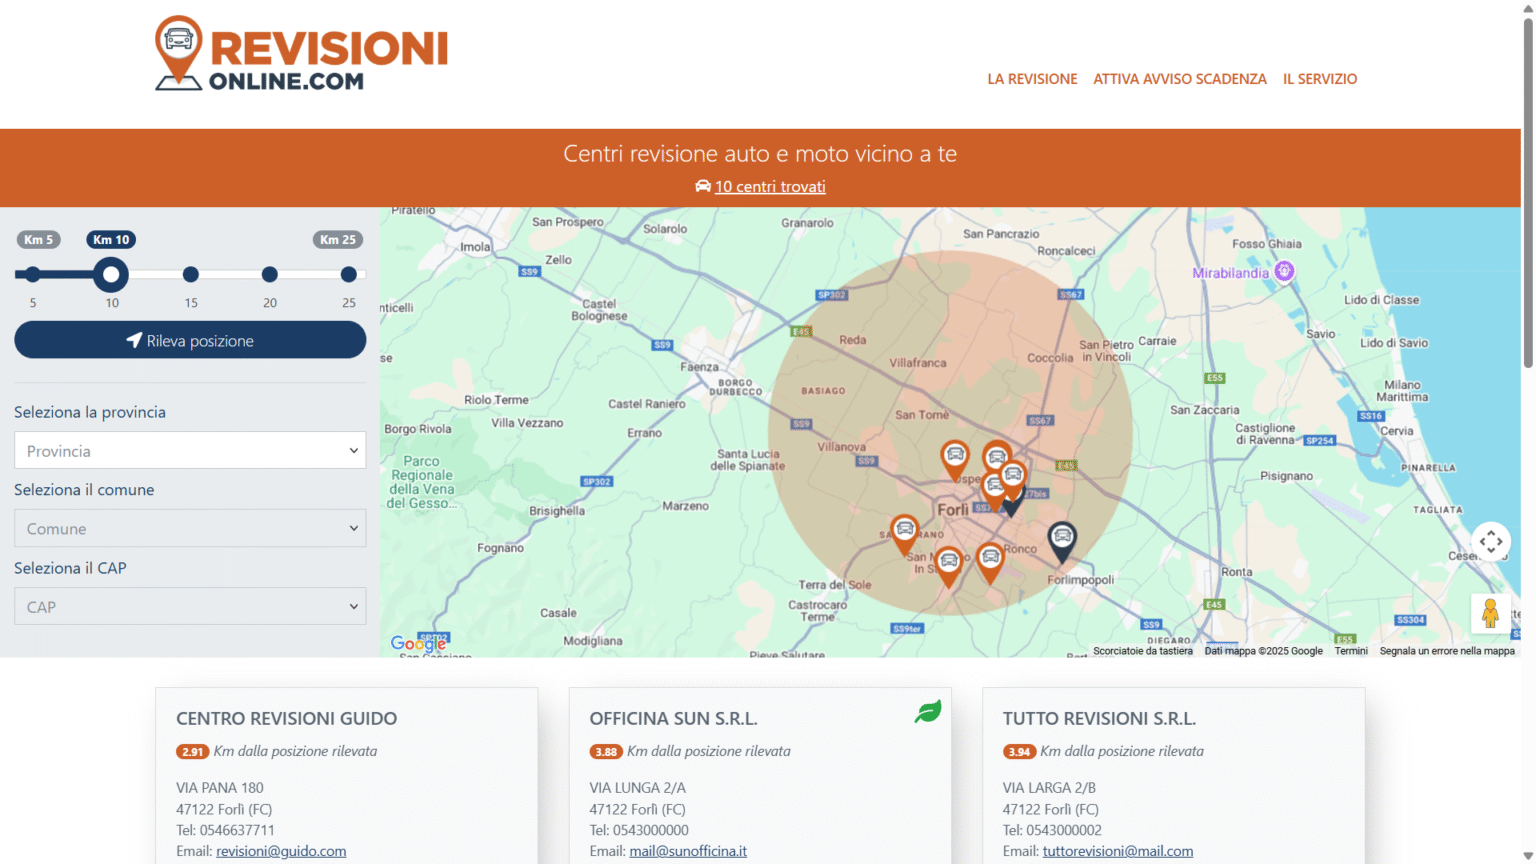The height and width of the screenshot is (864, 1536).
Task: Click the map camera controls icon
Action: tap(1490, 542)
